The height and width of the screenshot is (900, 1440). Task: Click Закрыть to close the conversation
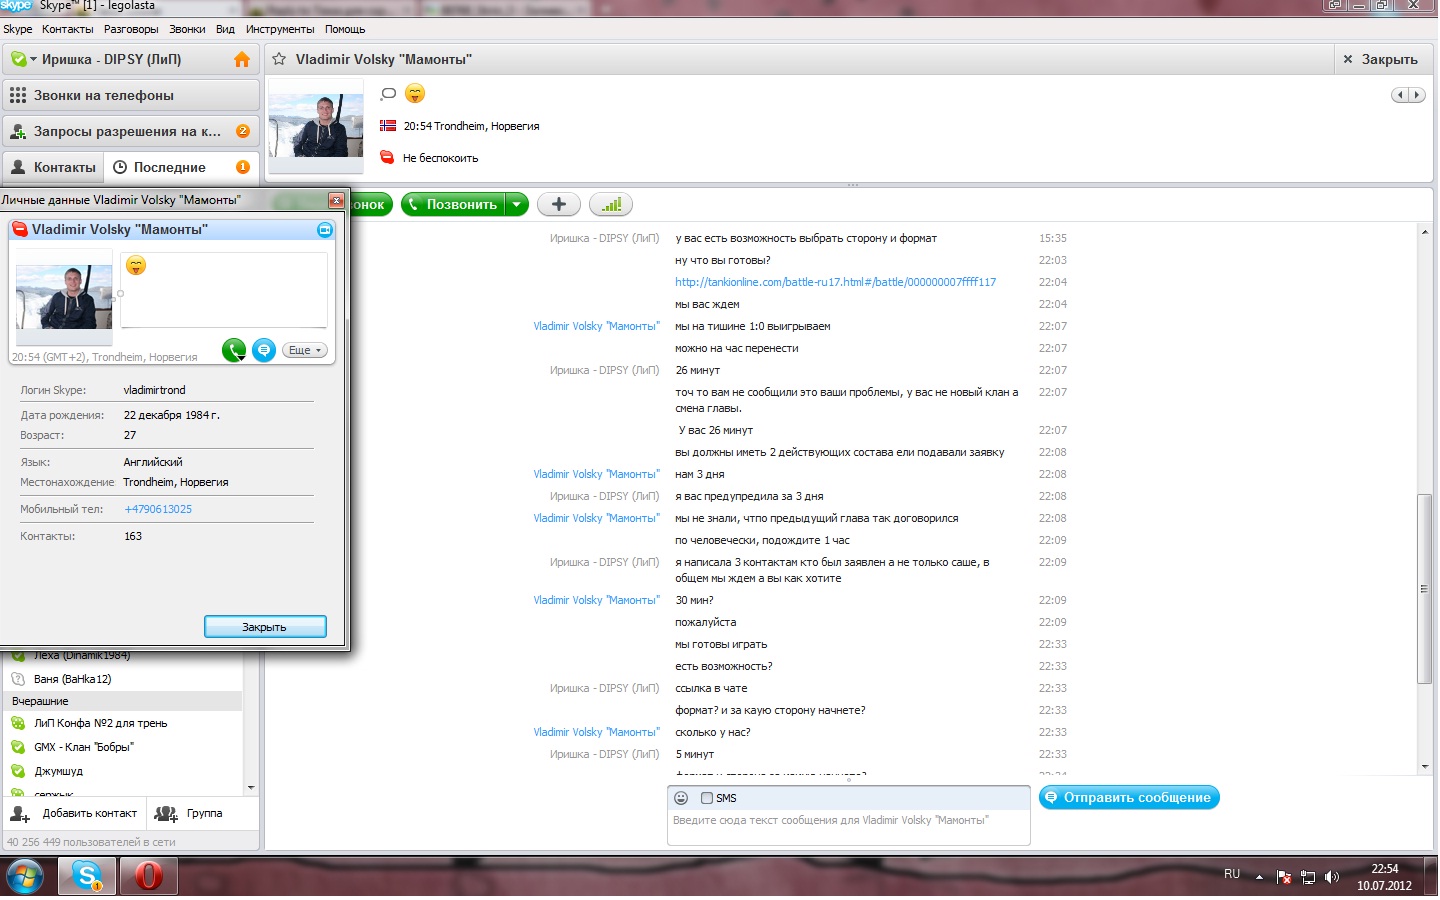1380,59
